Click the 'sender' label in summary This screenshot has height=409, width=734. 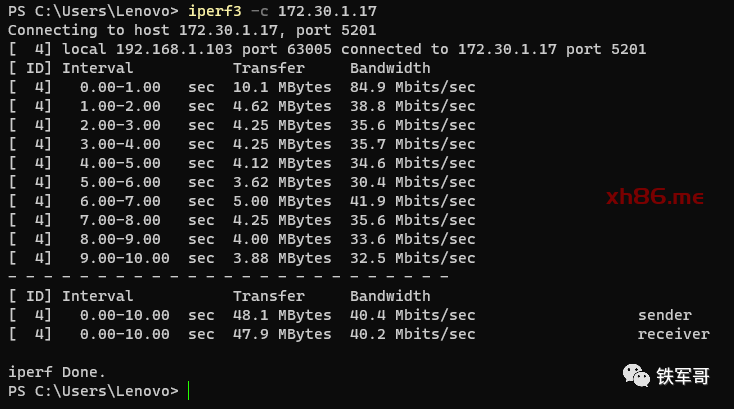(x=665, y=315)
